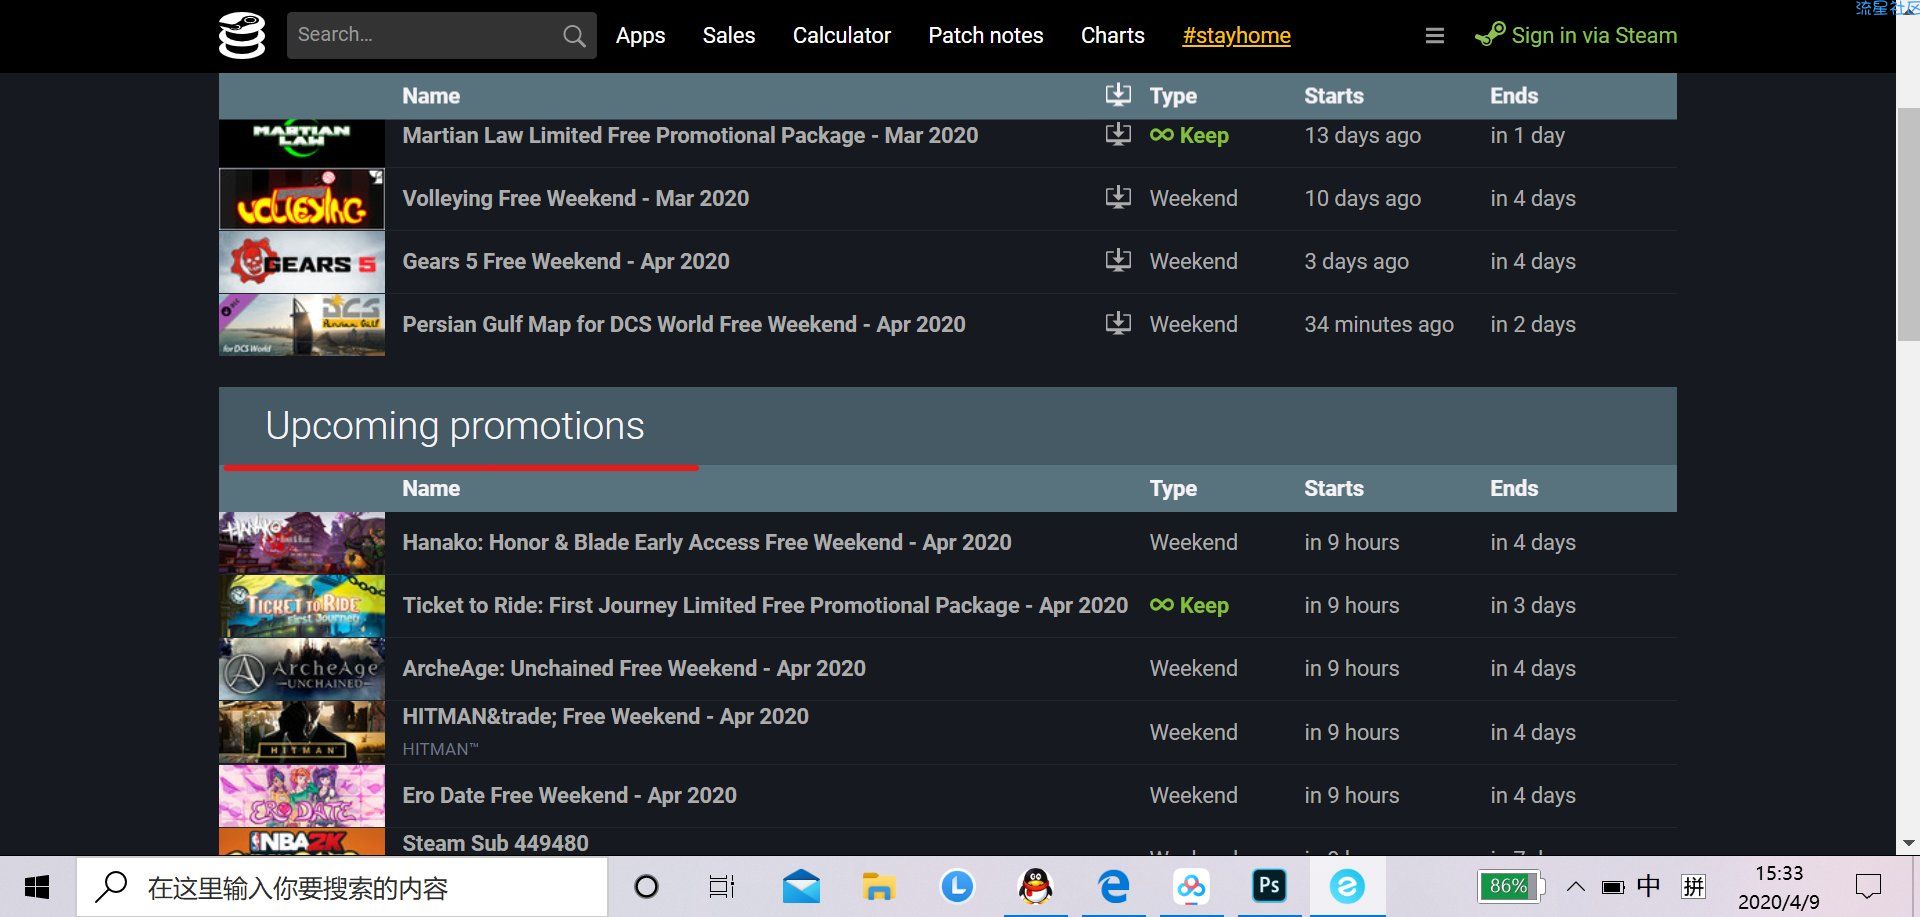Open Baidu cloud app in taskbar
This screenshot has height=917, width=1920.
coord(1191,887)
